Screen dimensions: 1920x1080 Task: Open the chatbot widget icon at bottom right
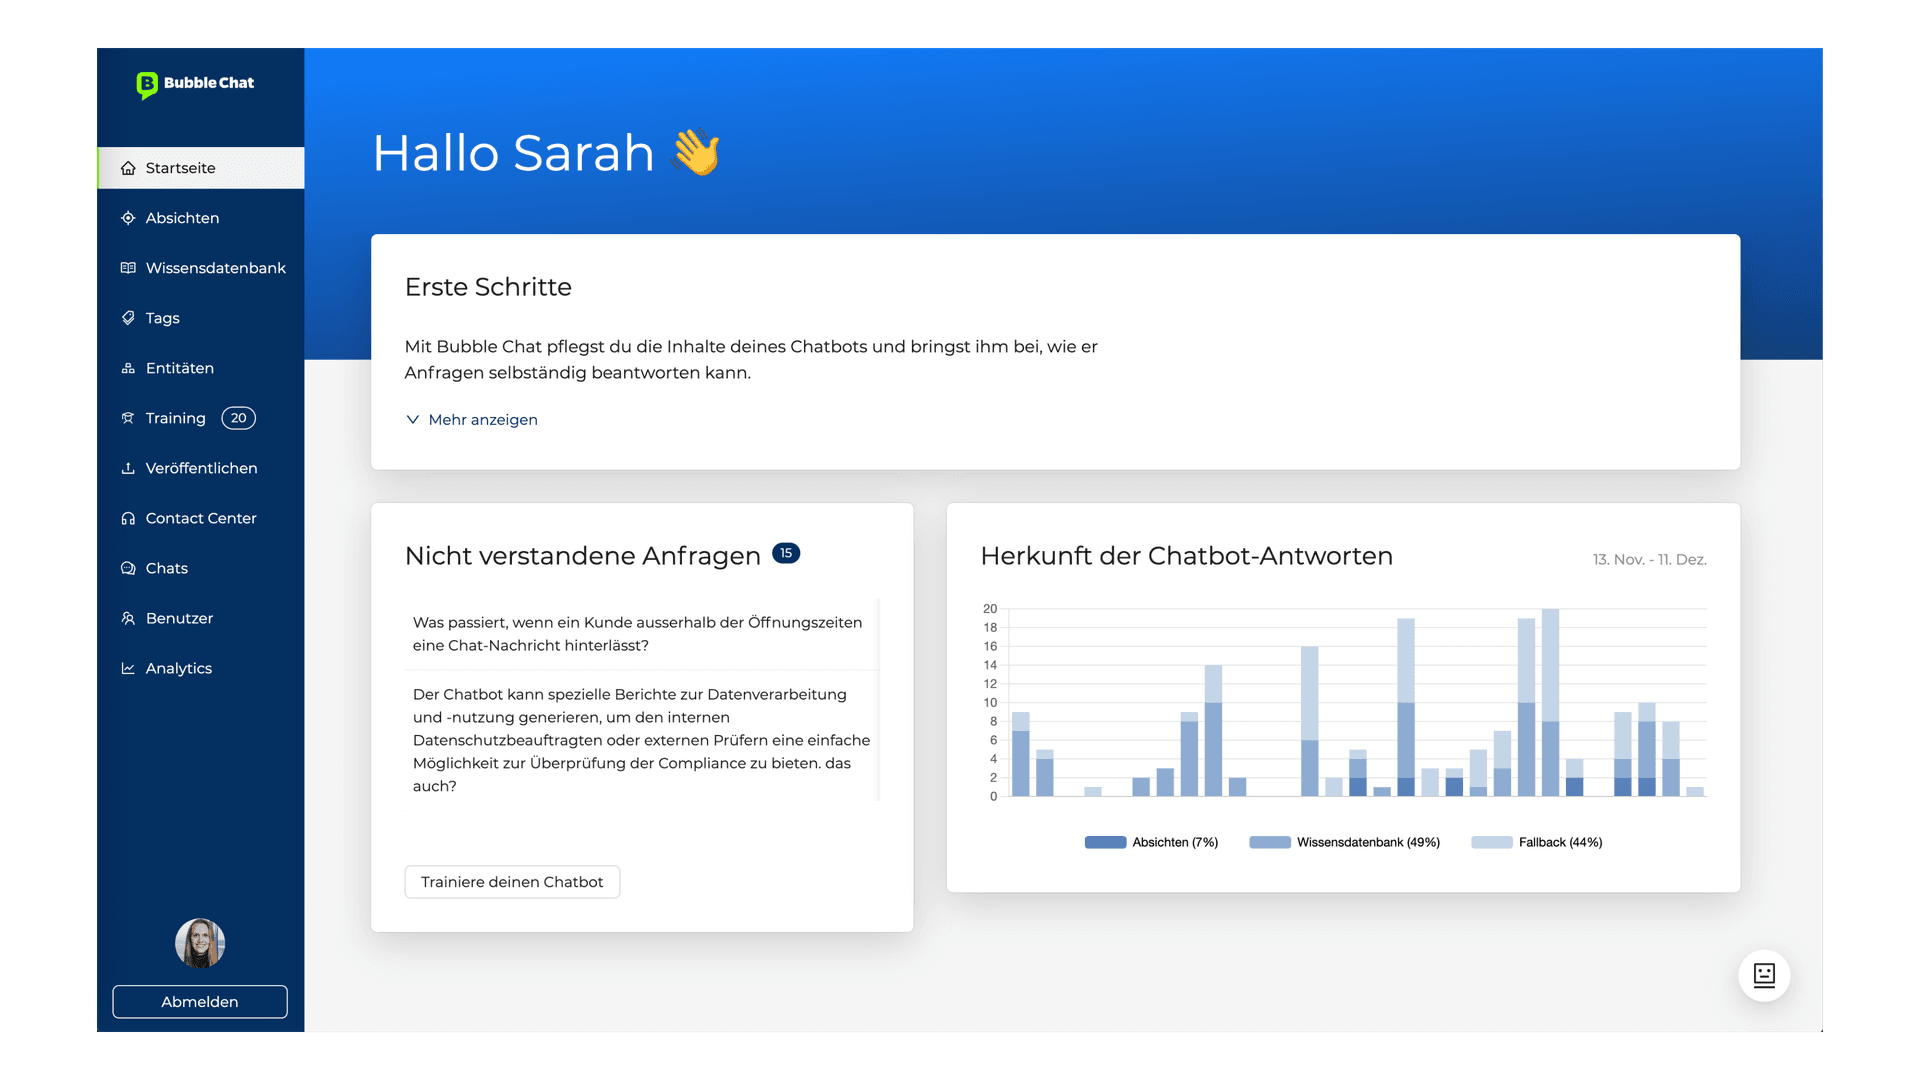tap(1764, 975)
